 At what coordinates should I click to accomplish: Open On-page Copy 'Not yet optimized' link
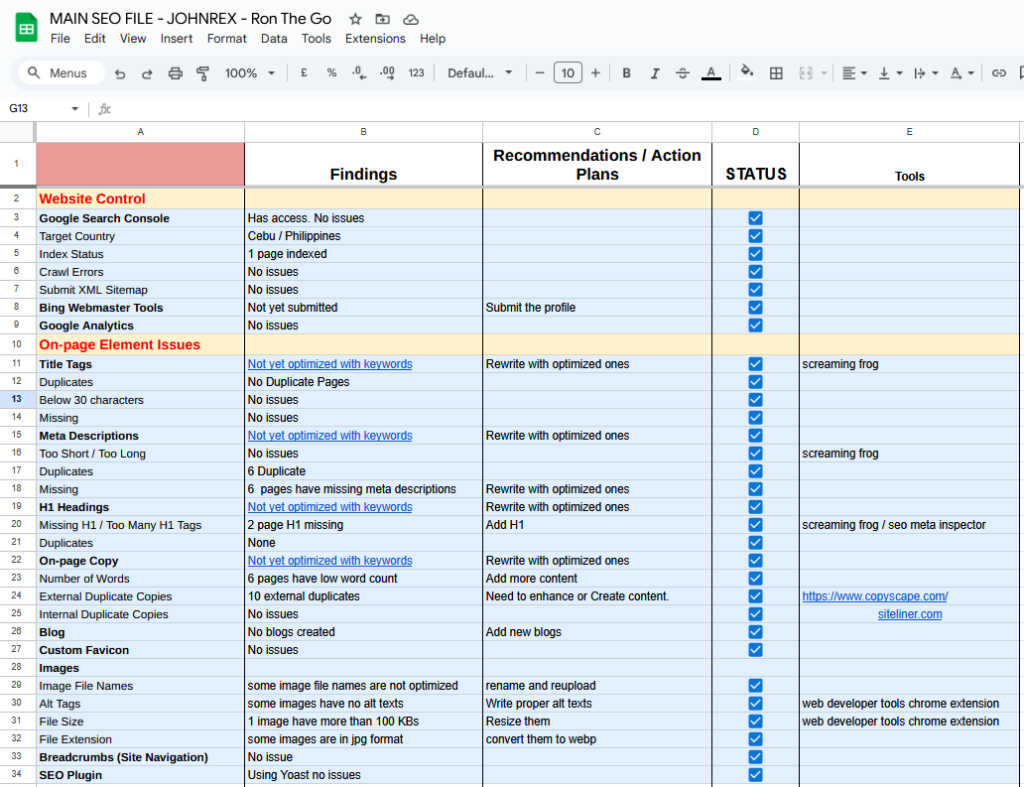pos(330,560)
